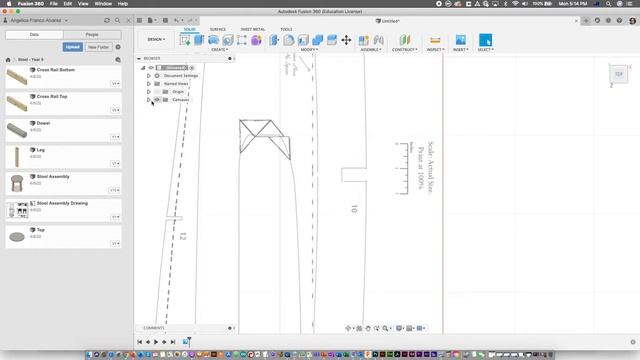The image size is (640, 360).
Task: Select the Fillet tool icon
Action: pos(289,40)
